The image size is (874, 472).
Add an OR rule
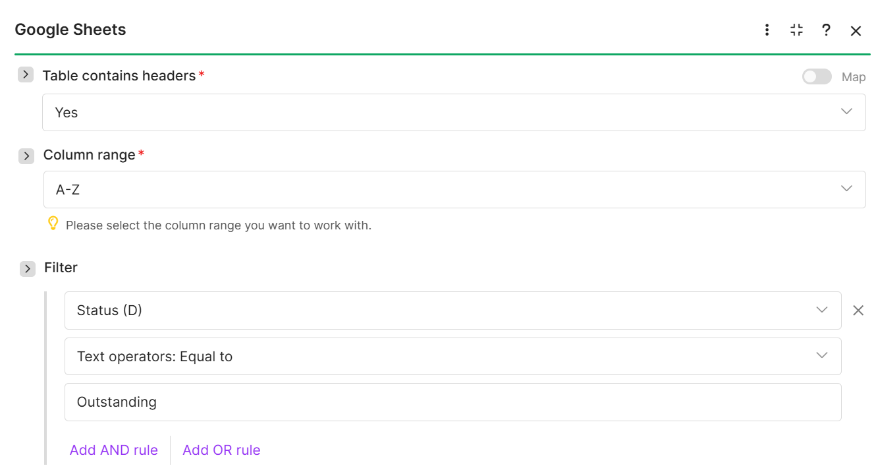[221, 450]
